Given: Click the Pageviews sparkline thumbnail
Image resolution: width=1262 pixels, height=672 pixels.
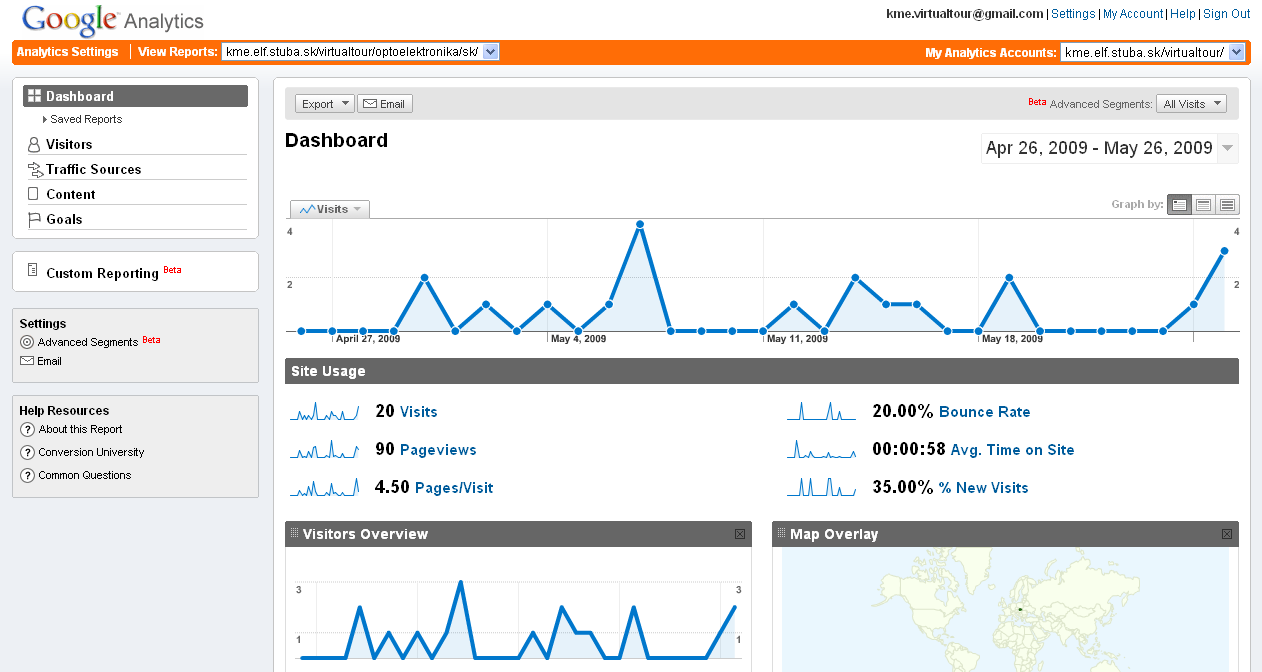Looking at the screenshot, I should tap(325, 449).
